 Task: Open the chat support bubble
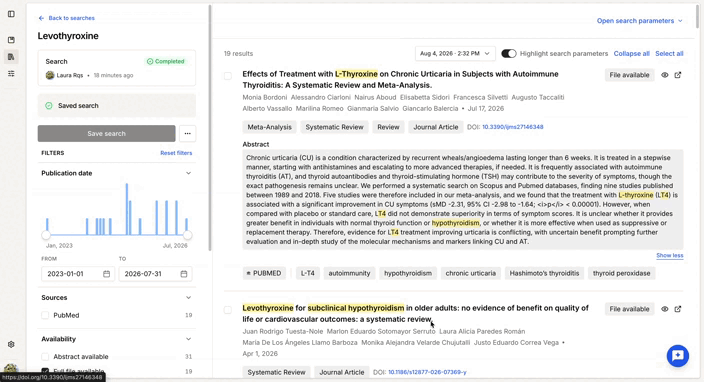point(678,356)
